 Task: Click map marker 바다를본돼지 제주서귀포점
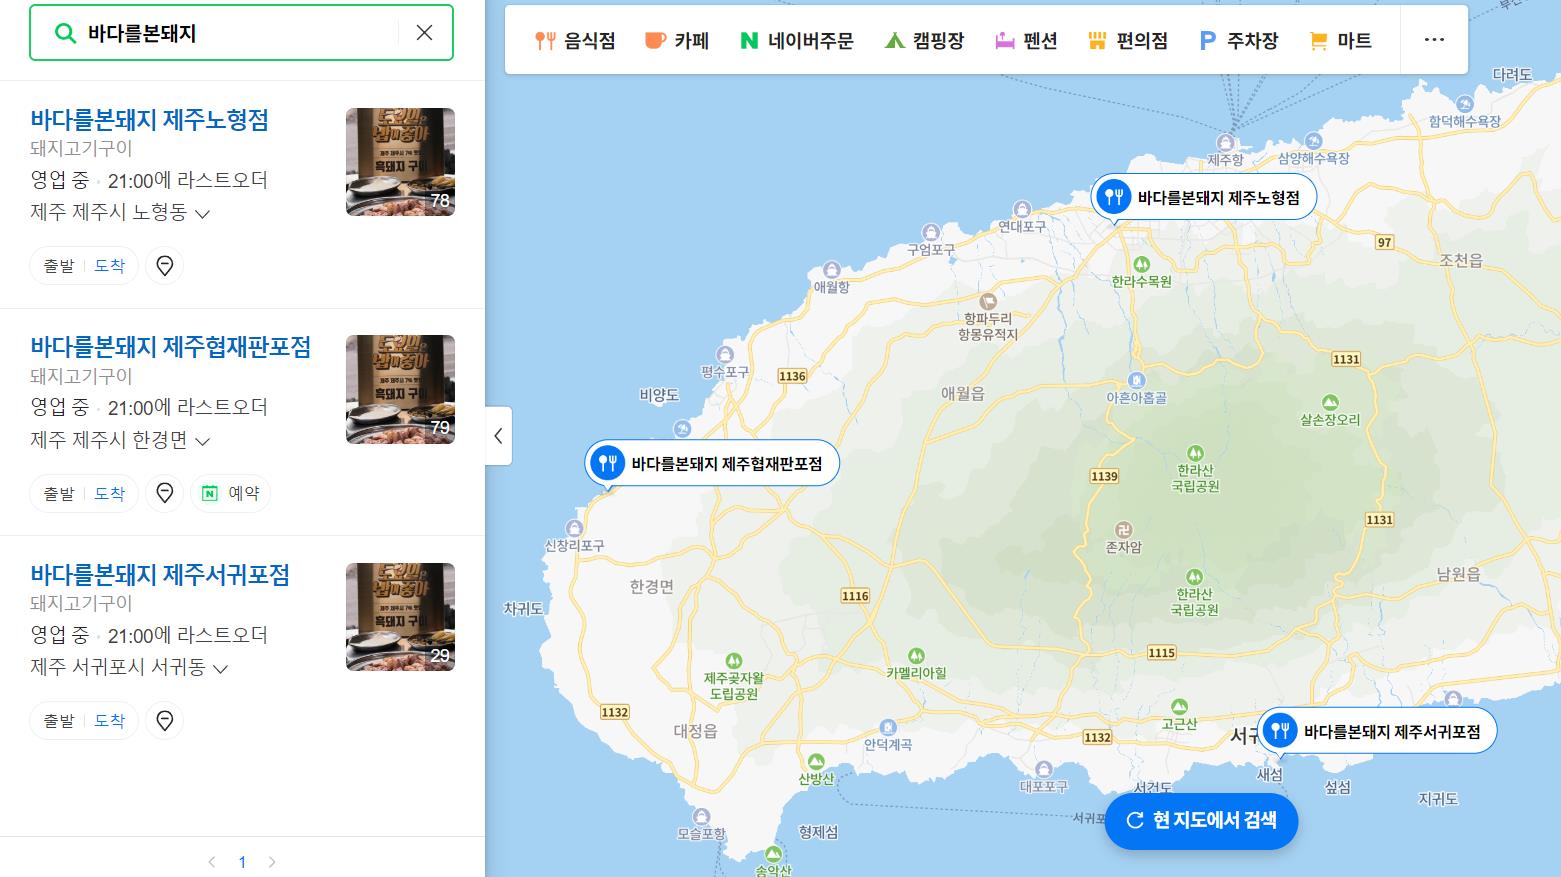(x=1376, y=731)
